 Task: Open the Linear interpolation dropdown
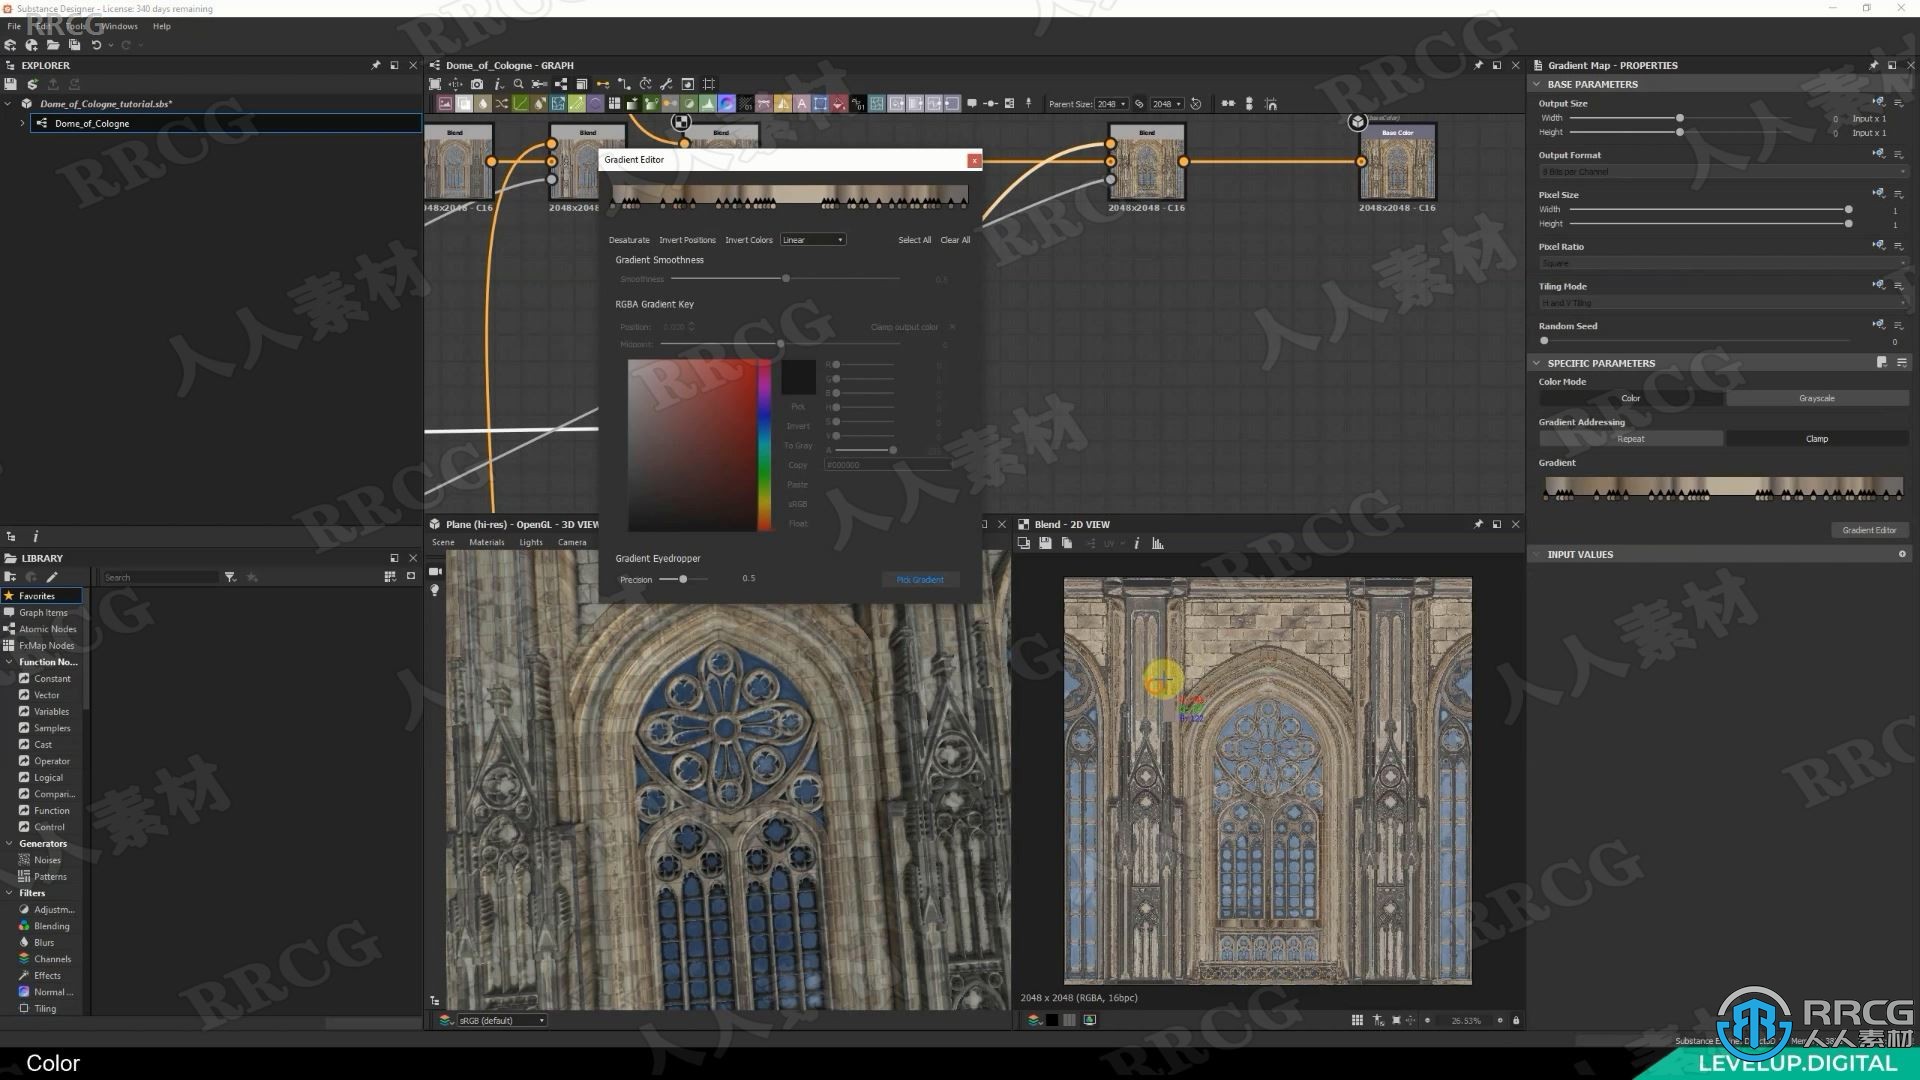pos(811,239)
